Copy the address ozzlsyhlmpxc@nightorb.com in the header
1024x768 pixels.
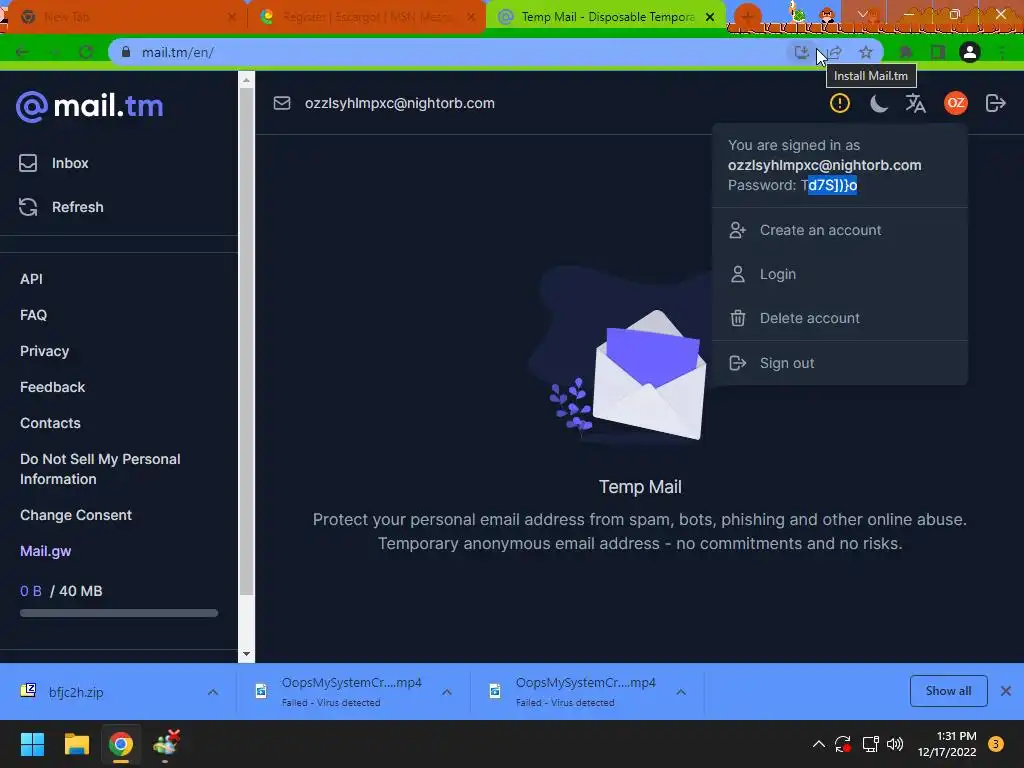tap(400, 103)
